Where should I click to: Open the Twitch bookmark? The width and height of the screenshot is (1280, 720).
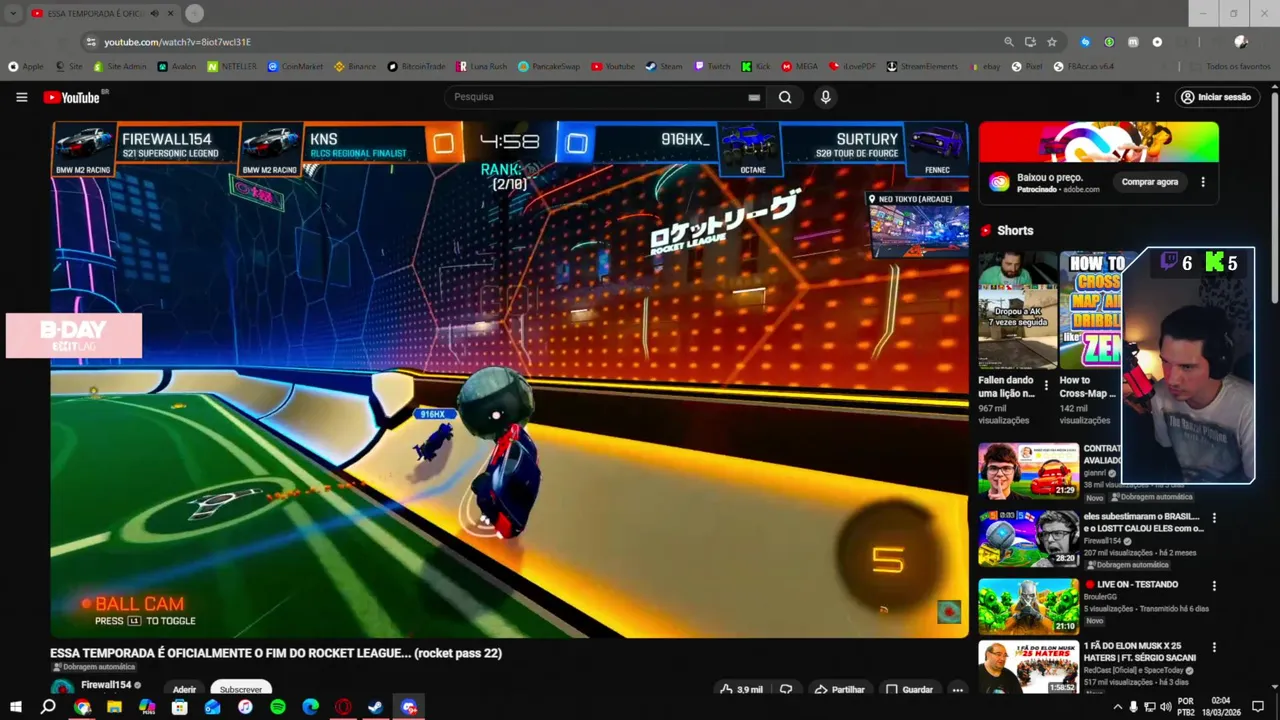(713, 66)
